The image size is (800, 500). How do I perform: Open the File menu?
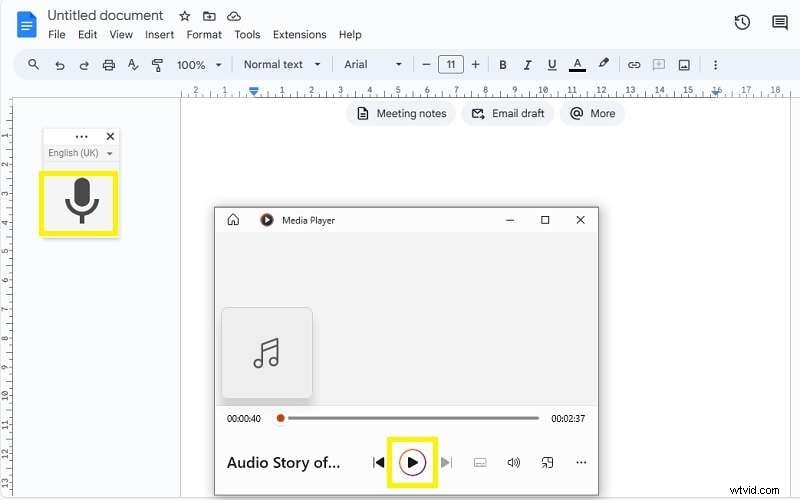coord(57,35)
